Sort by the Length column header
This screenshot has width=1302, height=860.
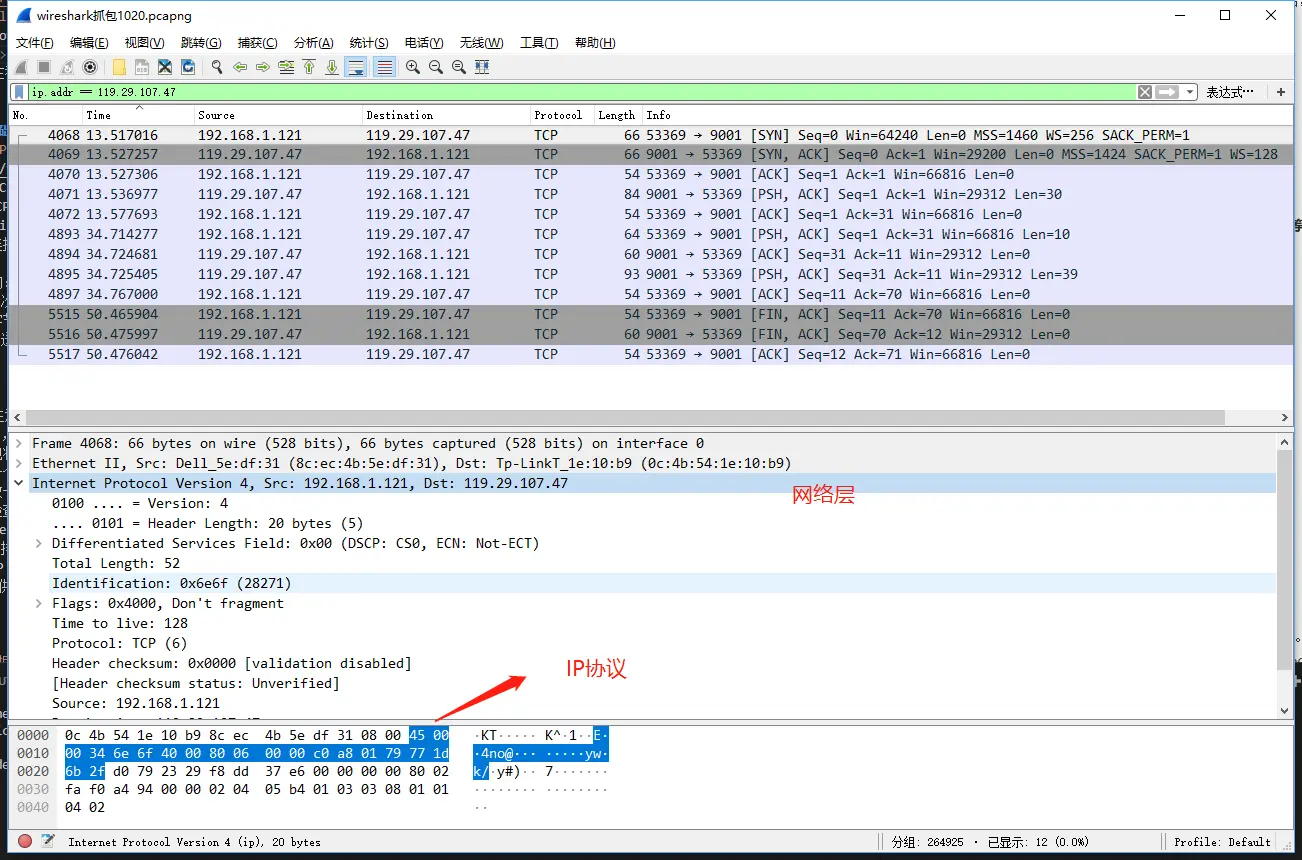point(618,115)
